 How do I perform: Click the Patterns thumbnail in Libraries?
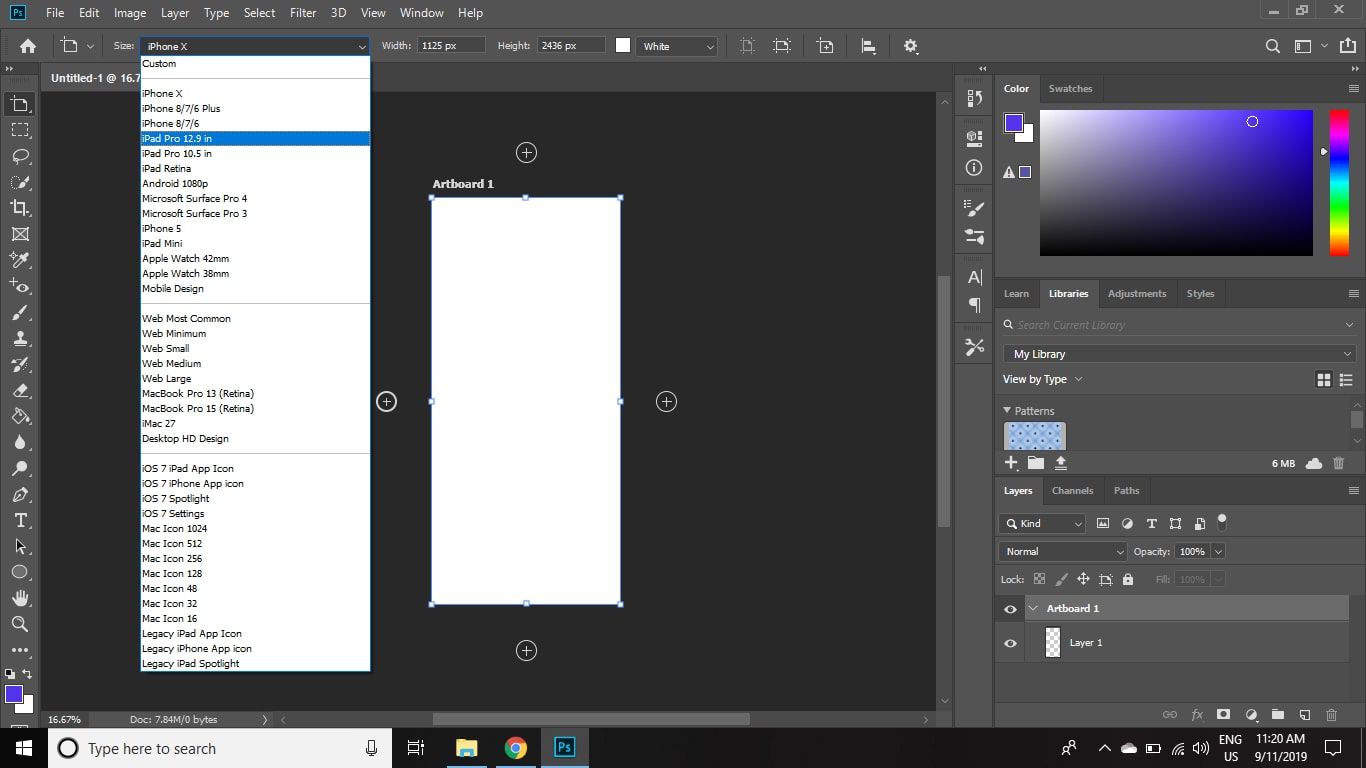pyautogui.click(x=1035, y=436)
